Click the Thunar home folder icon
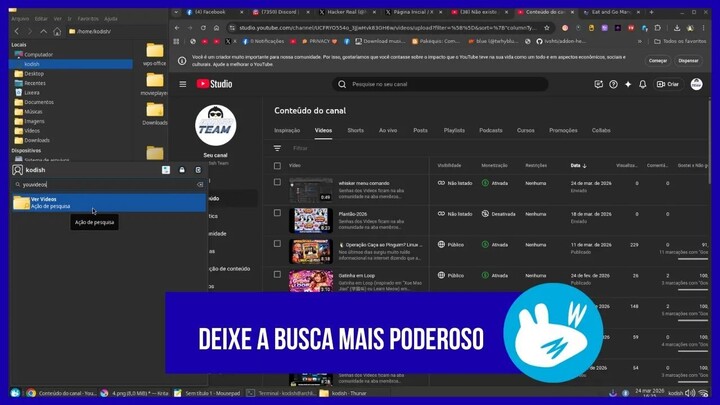 pos(57,31)
